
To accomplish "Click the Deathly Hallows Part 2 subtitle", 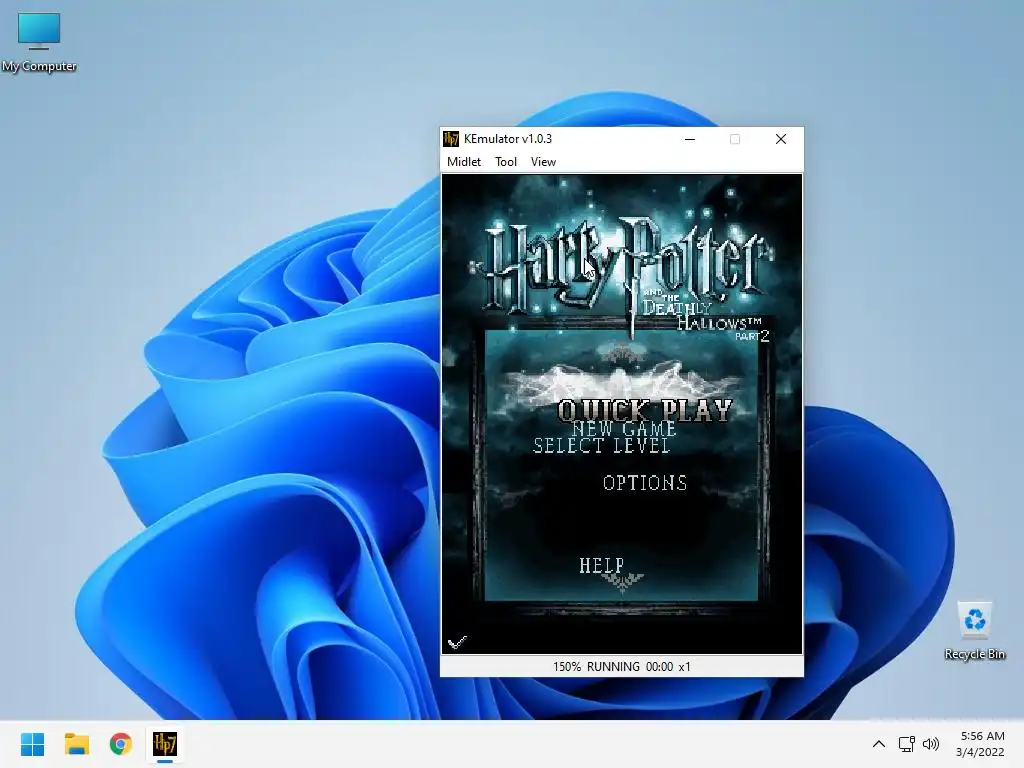I will 705,316.
